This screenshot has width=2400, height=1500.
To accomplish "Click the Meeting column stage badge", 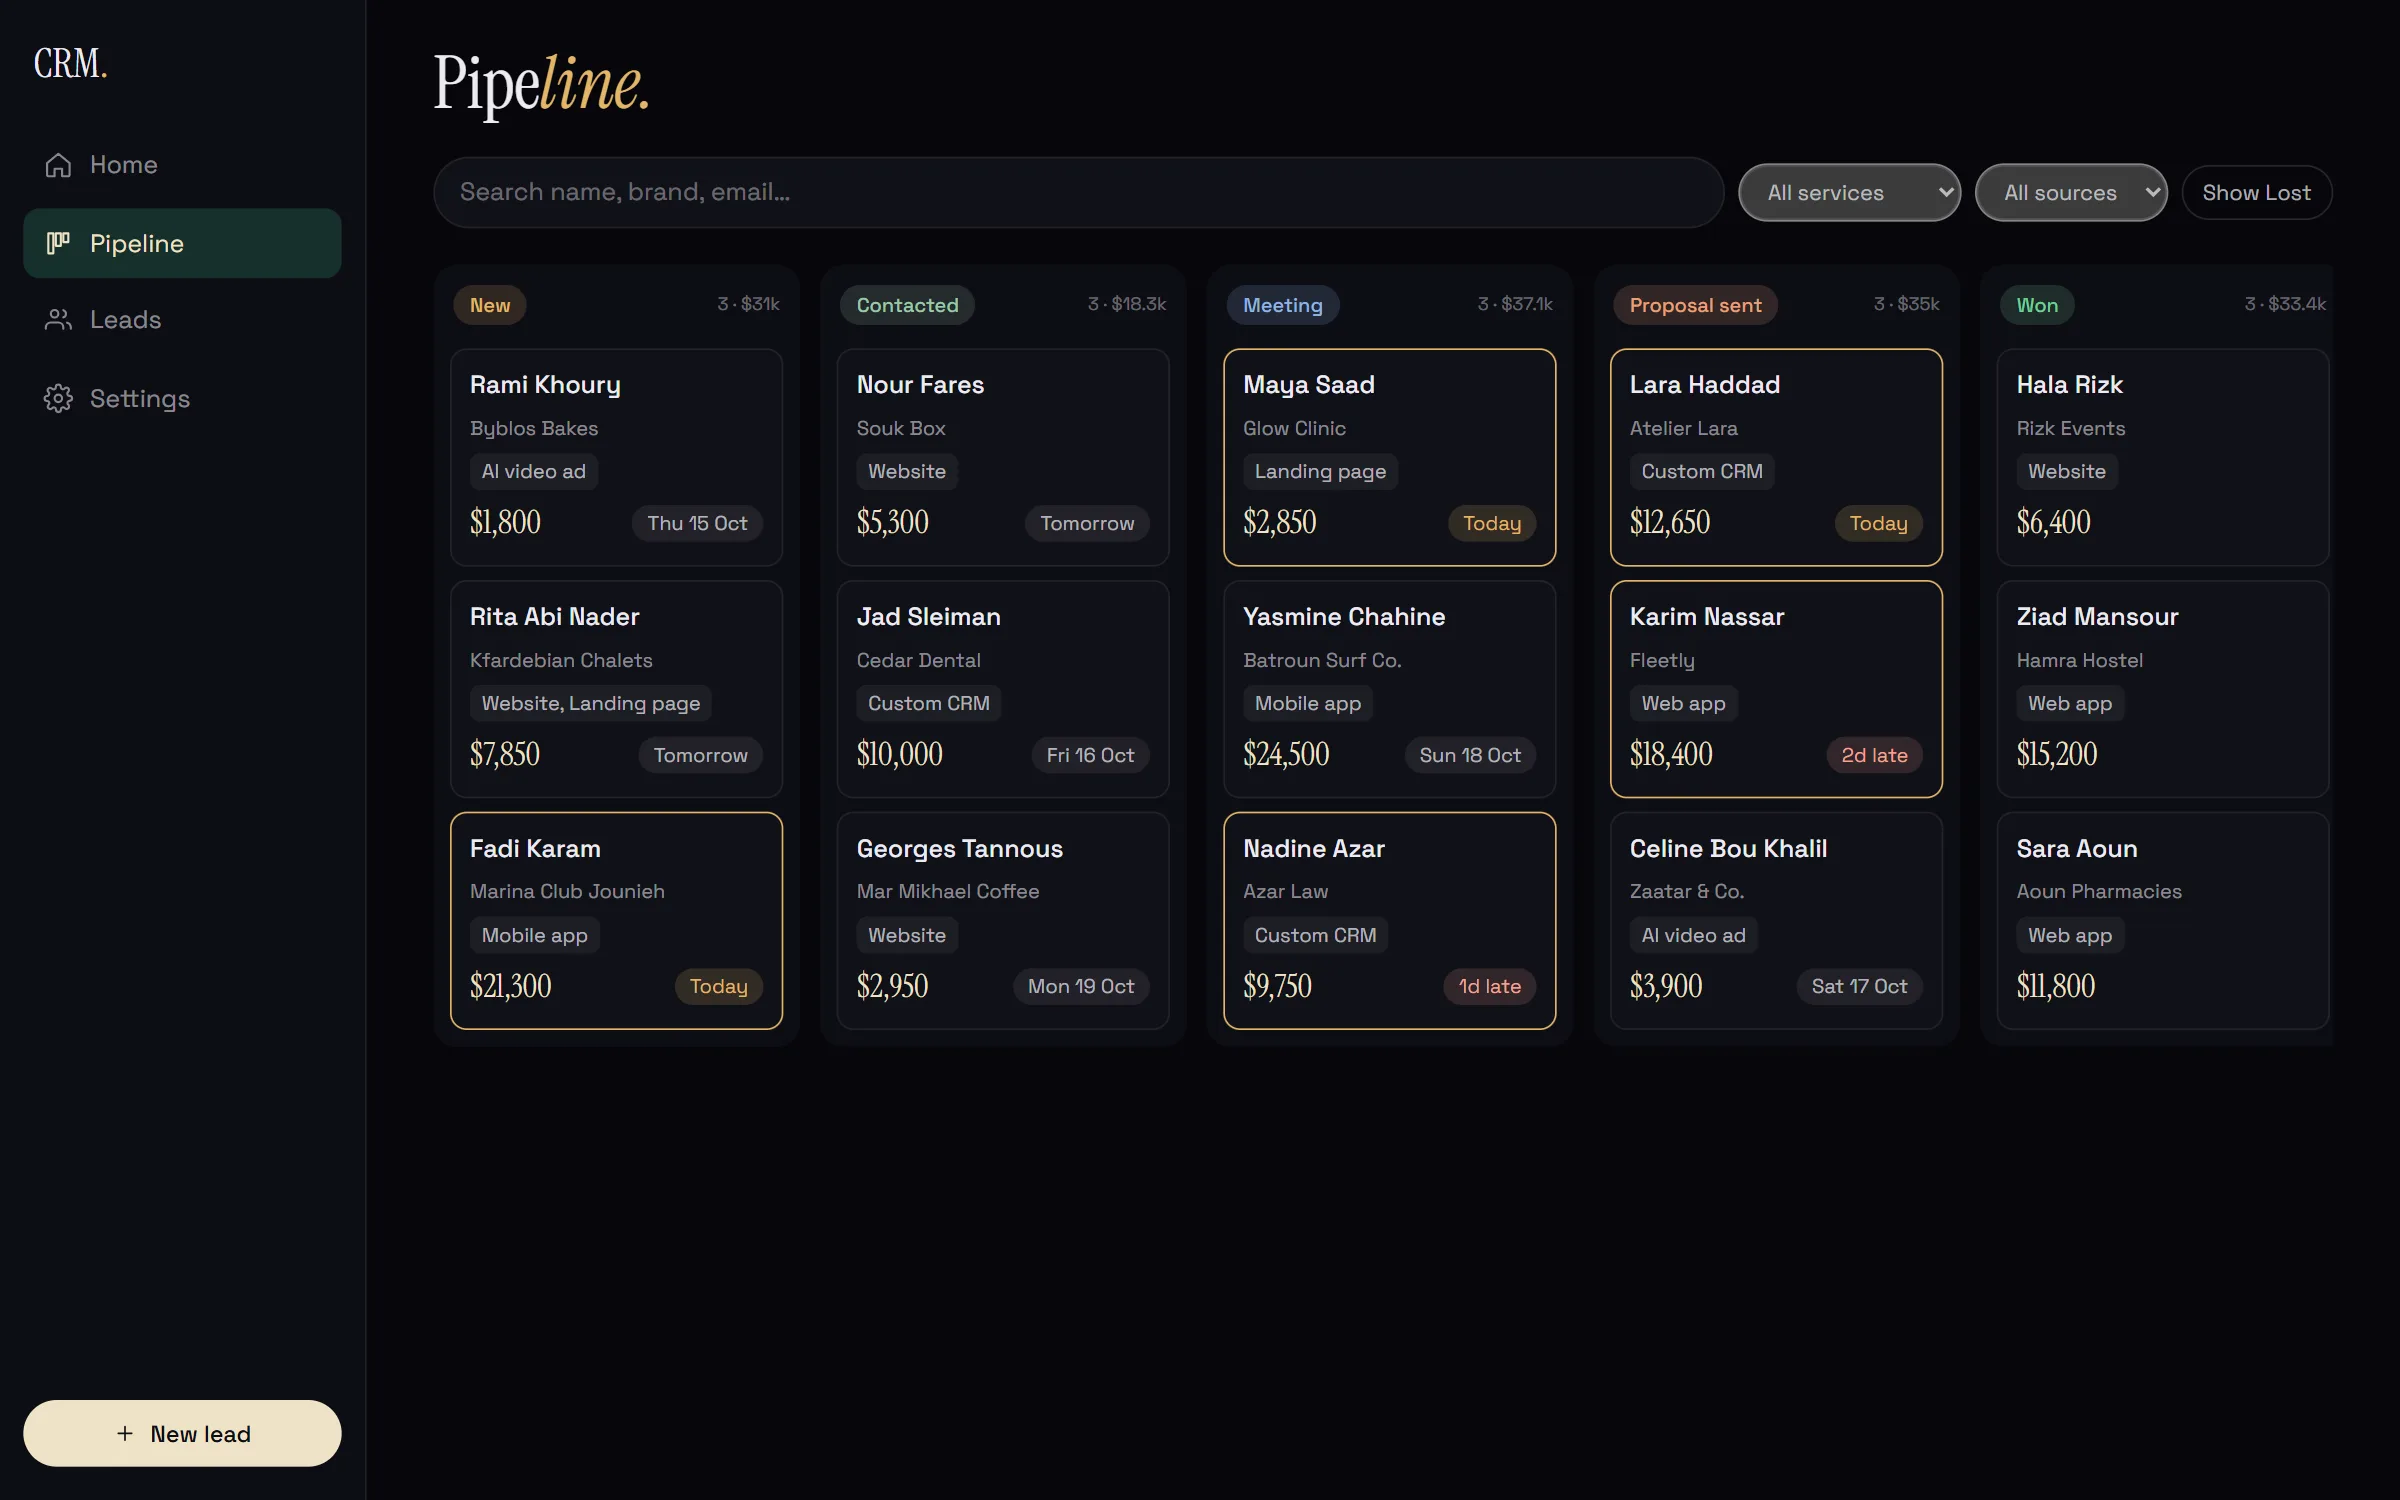I will [1282, 305].
